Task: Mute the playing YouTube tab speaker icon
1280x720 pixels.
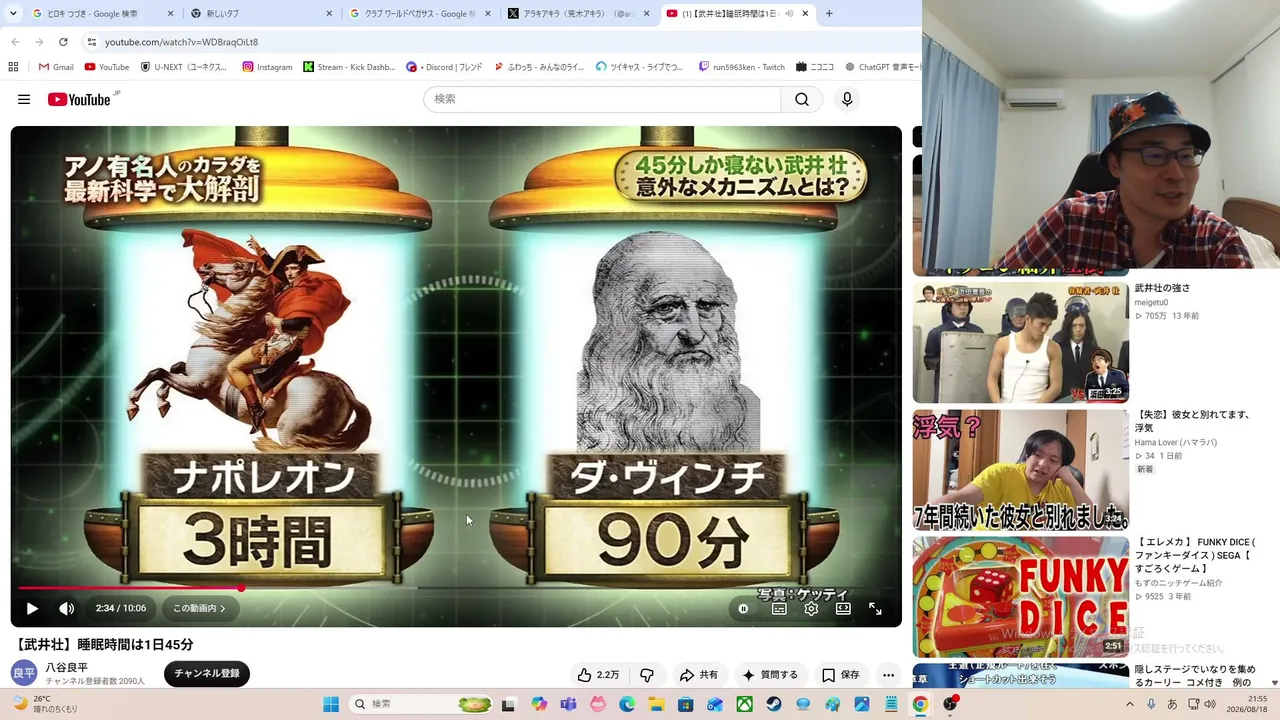Action: (x=789, y=14)
